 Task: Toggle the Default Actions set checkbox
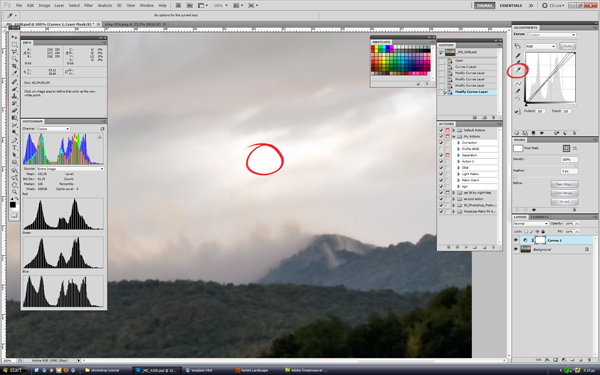[441, 130]
